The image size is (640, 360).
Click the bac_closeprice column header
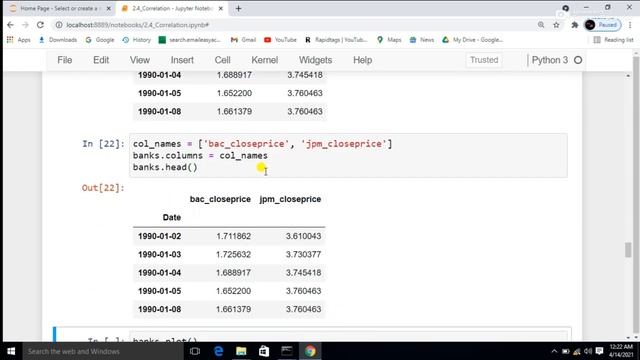pos(220,199)
